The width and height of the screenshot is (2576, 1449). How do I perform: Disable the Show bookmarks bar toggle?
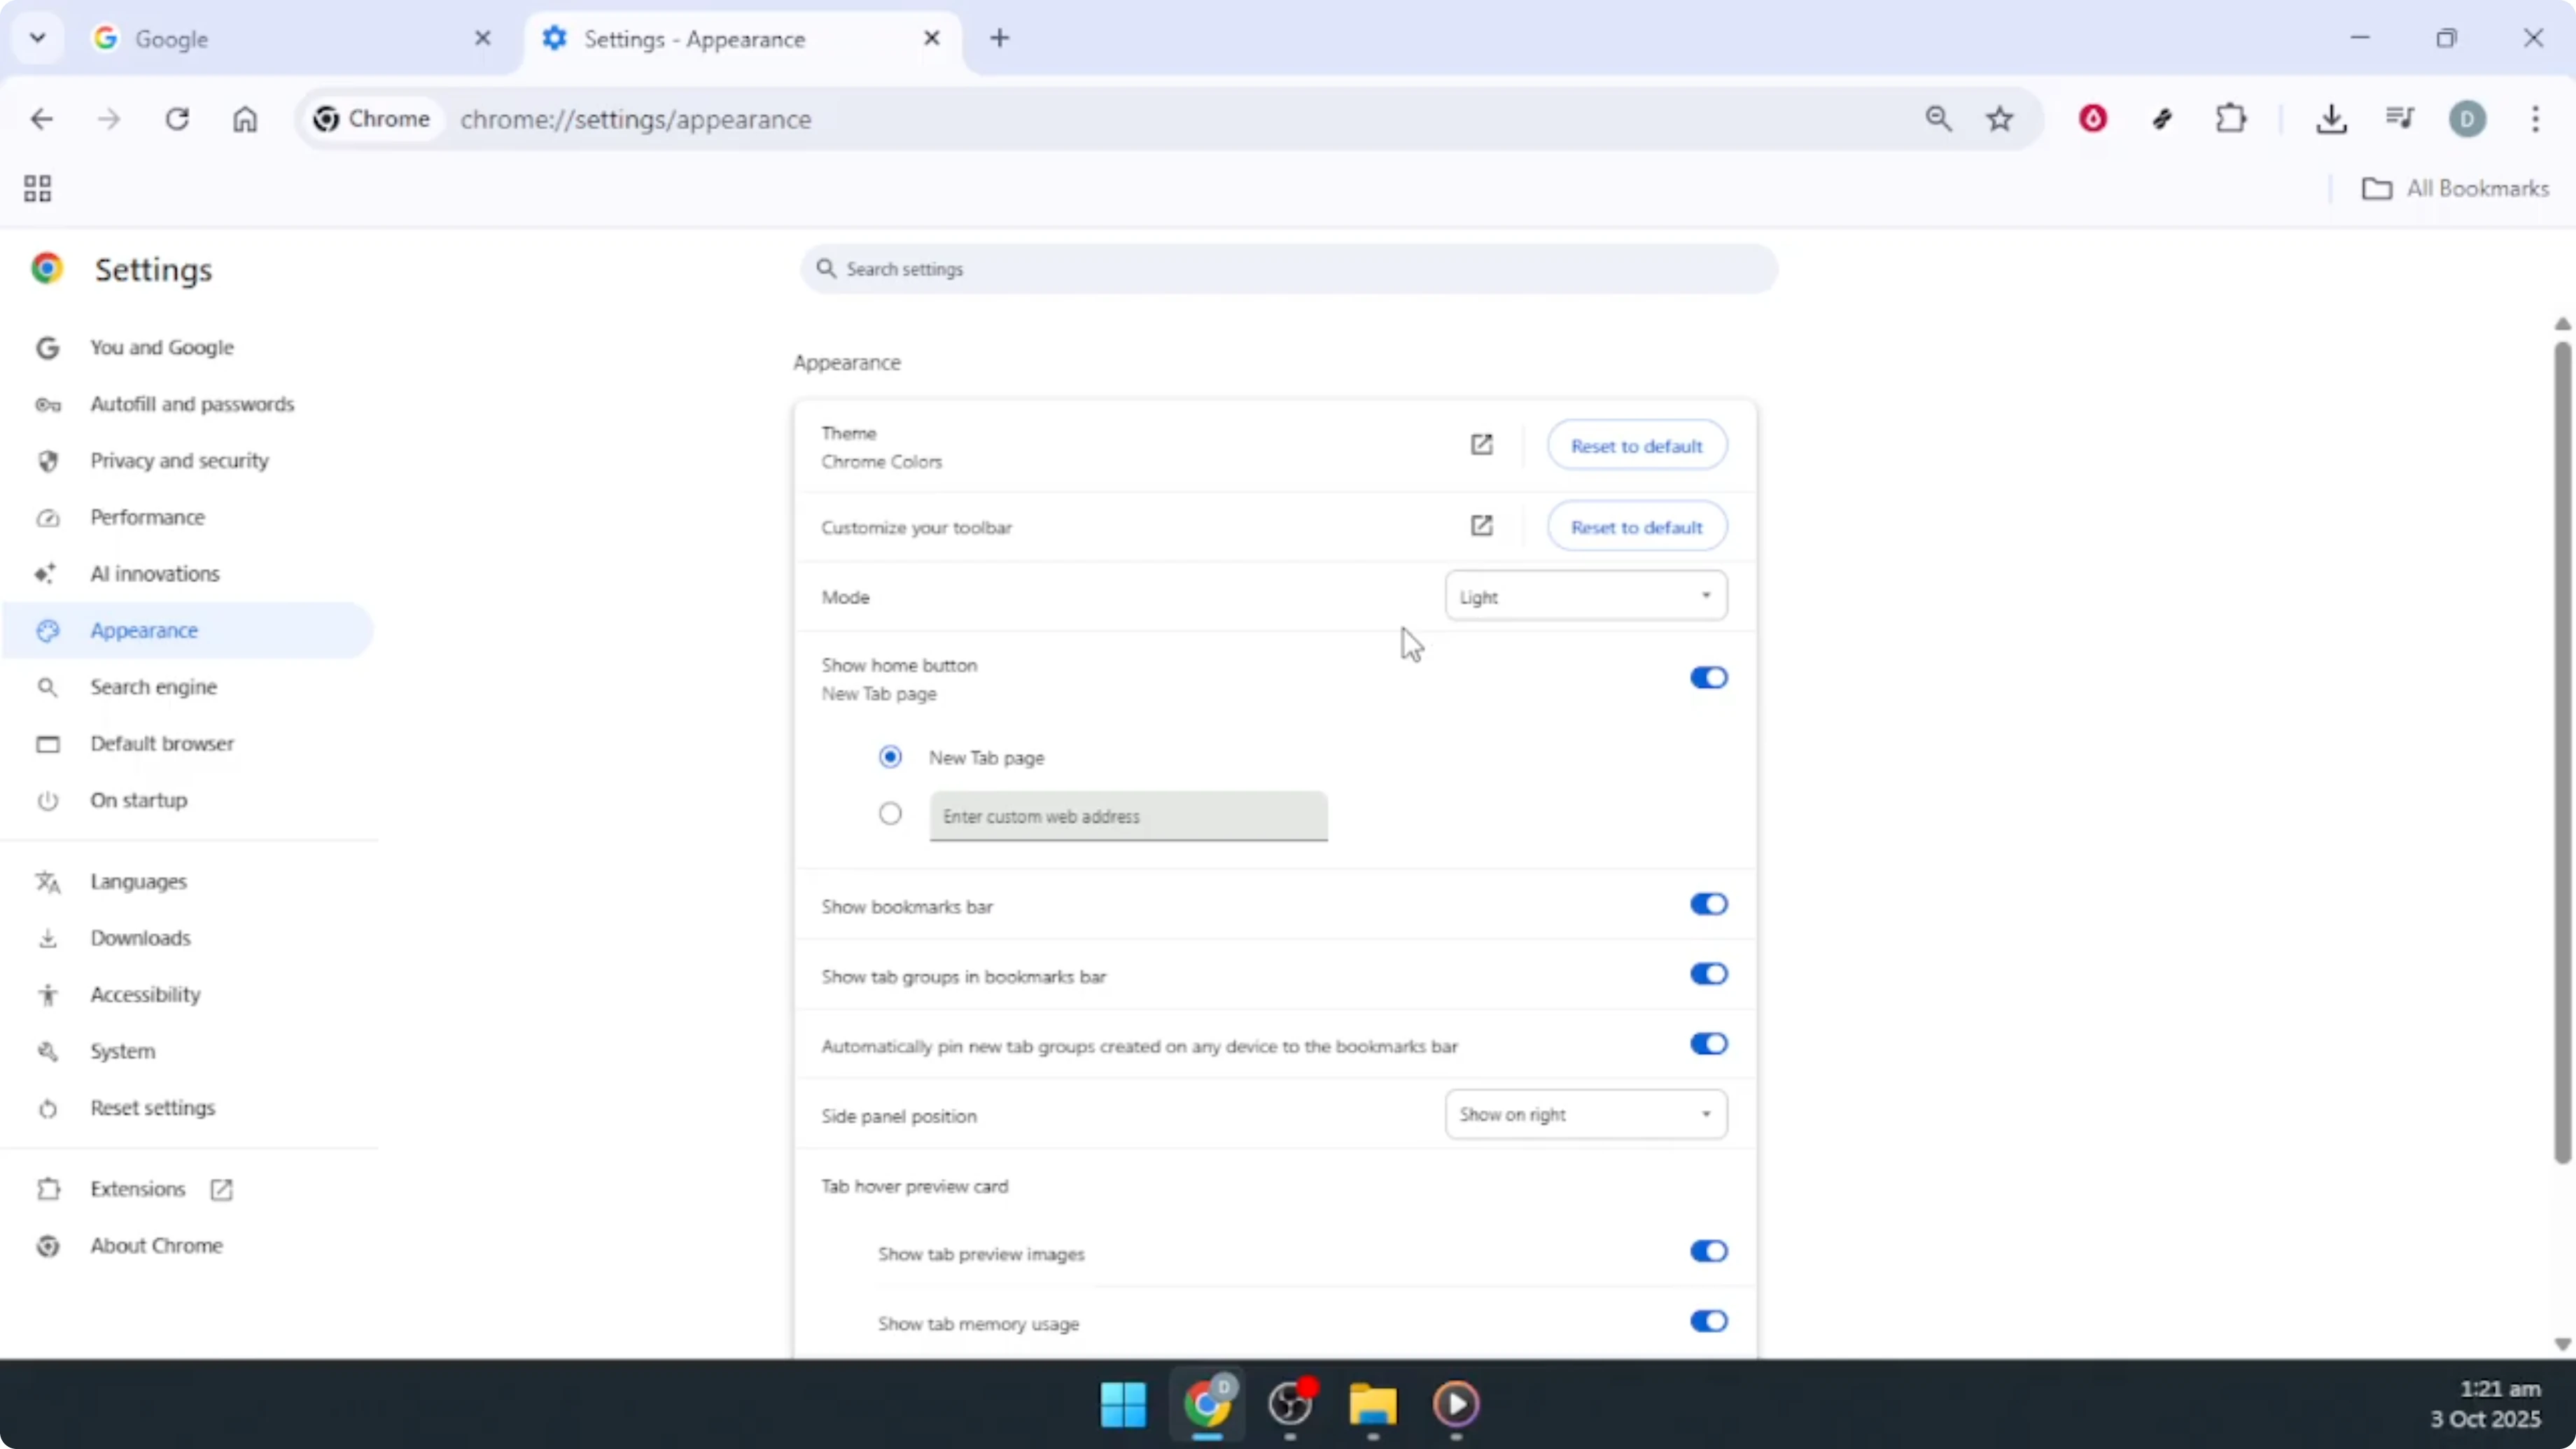(1708, 904)
